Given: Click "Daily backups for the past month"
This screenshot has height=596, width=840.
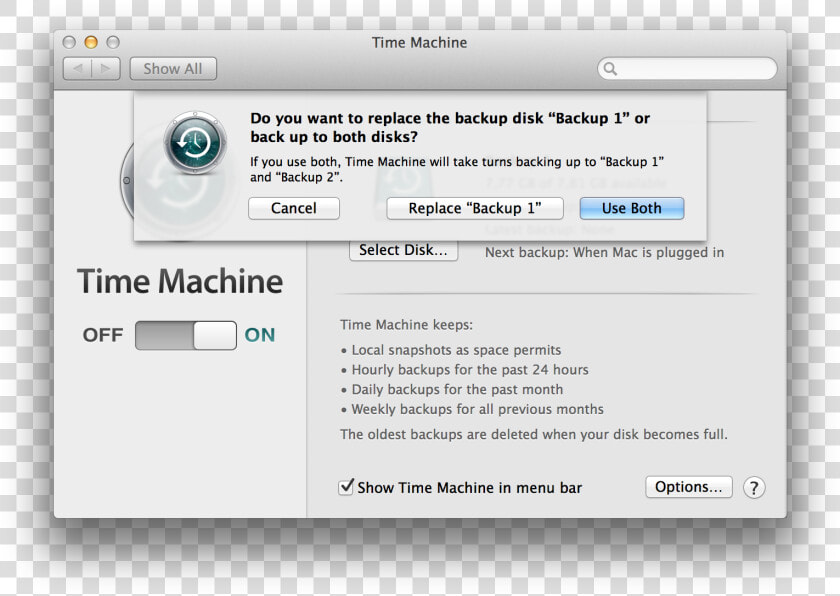Looking at the screenshot, I should (x=457, y=390).
